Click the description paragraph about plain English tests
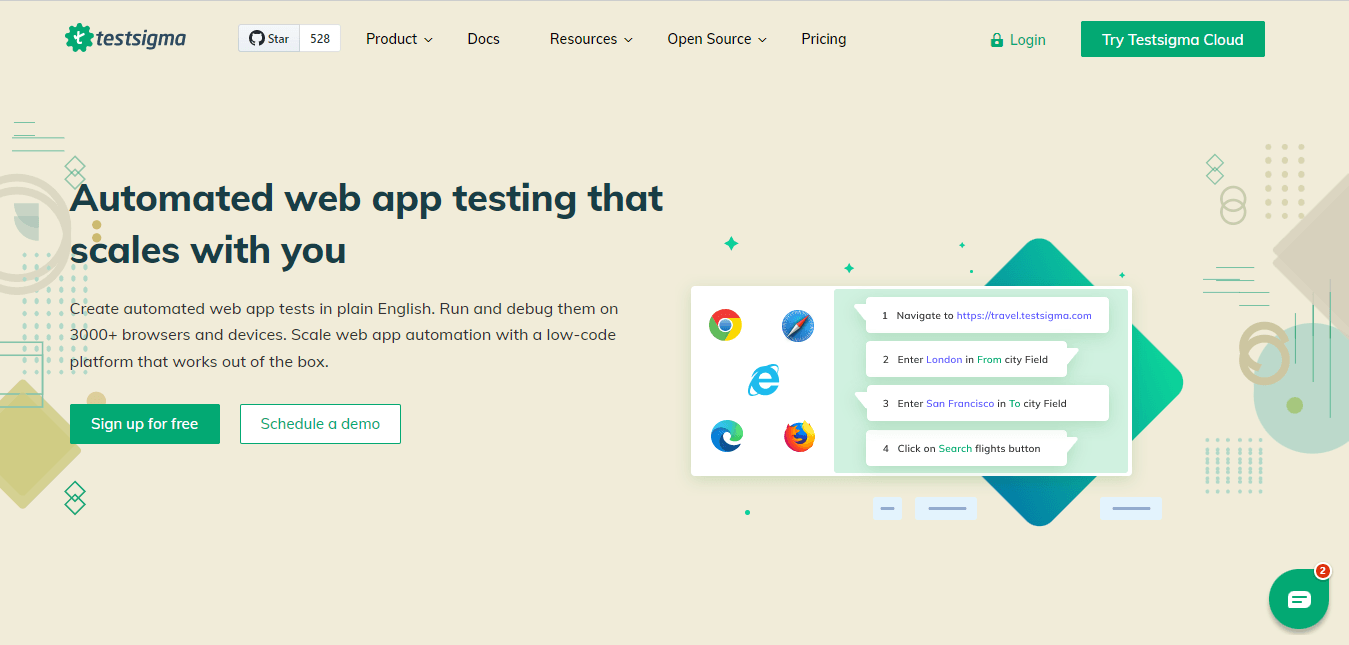 (x=344, y=335)
